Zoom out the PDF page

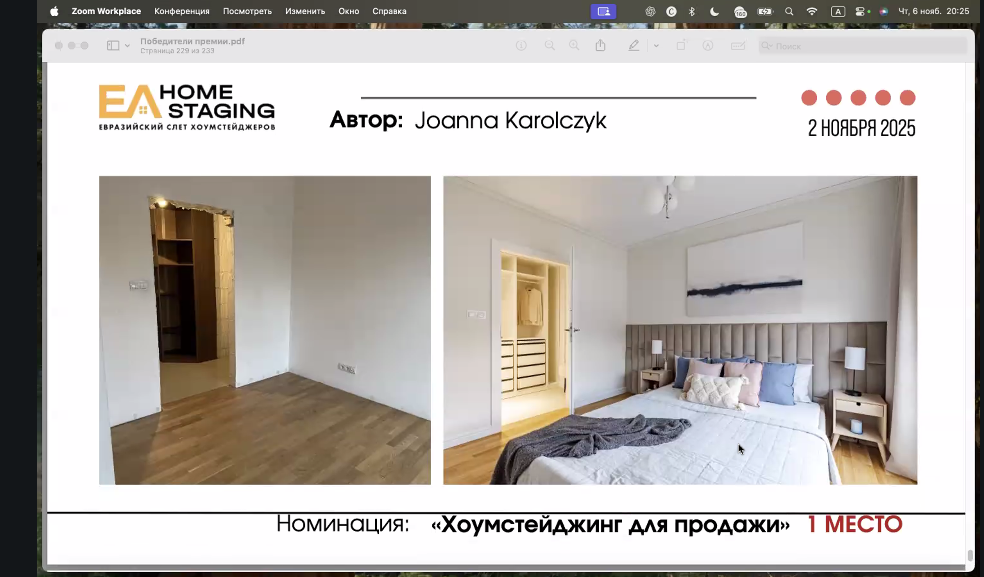pos(550,46)
